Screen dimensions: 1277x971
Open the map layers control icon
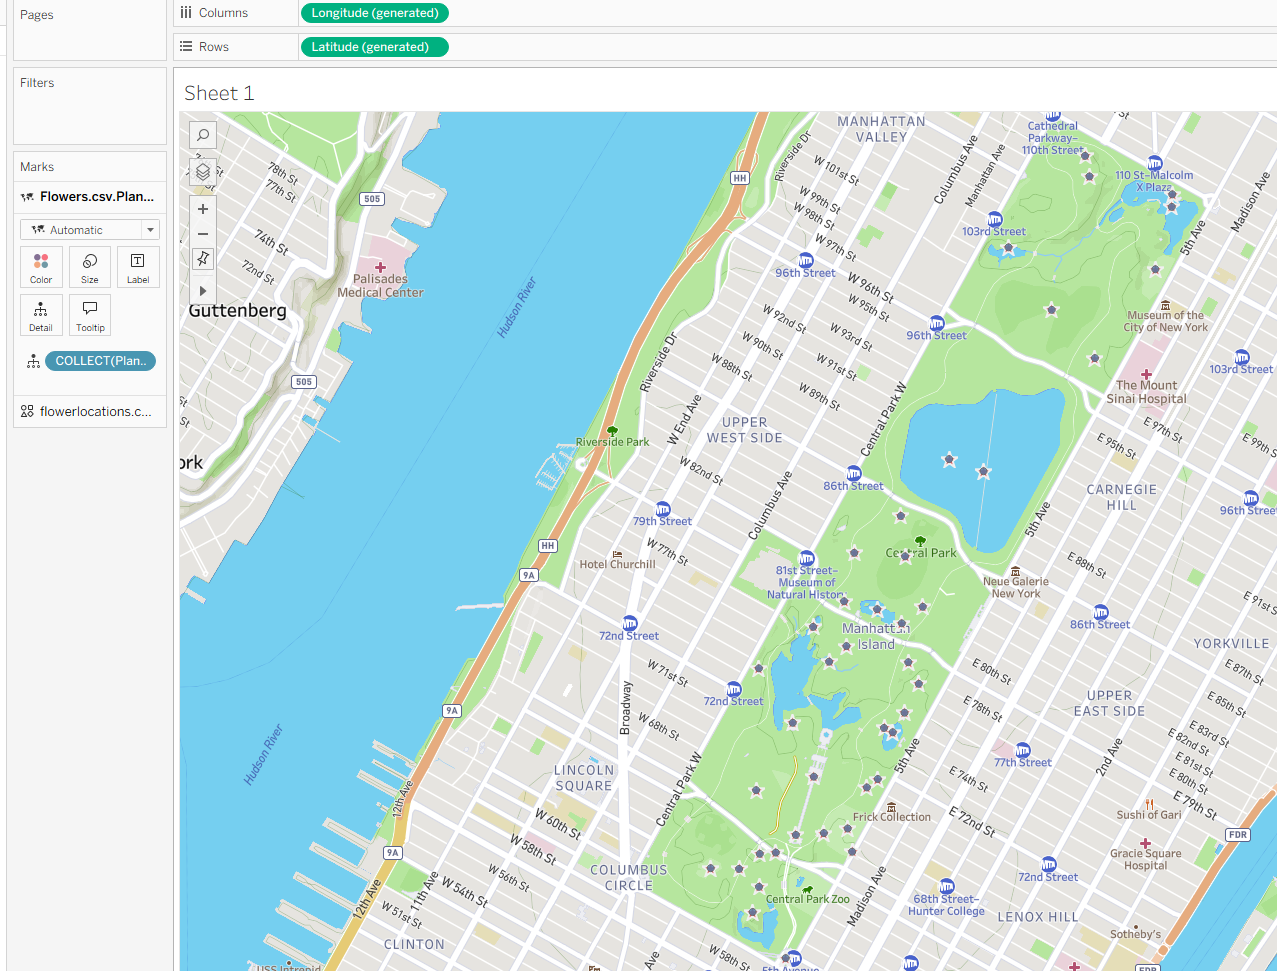click(x=203, y=172)
